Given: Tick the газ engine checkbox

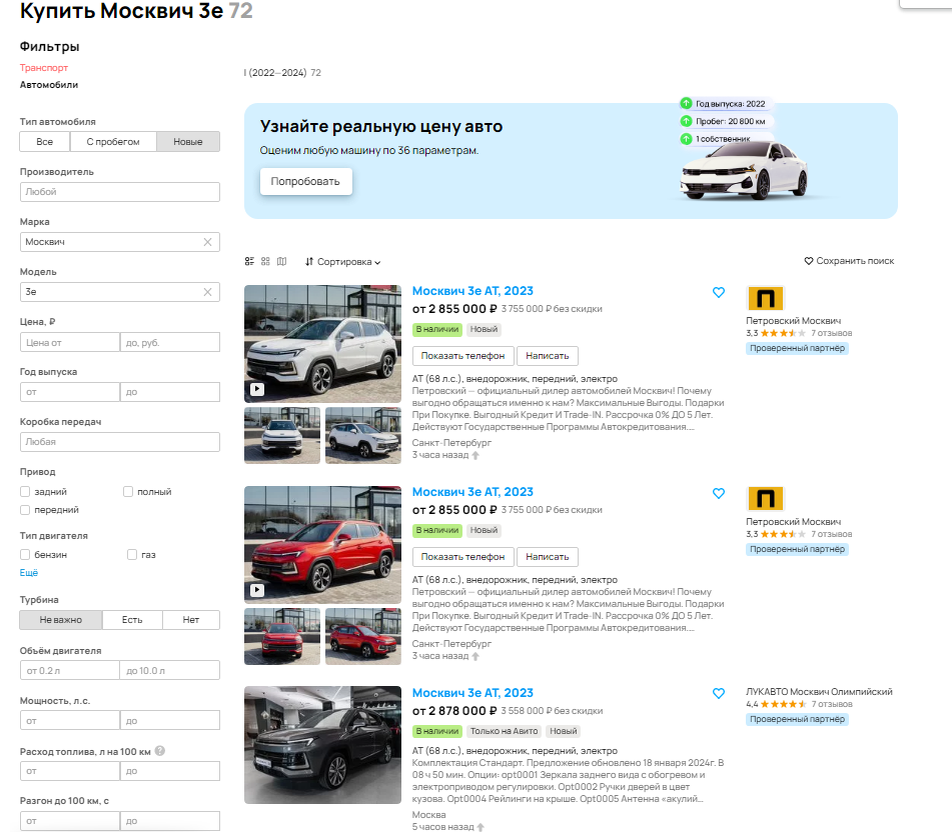Looking at the screenshot, I should (132, 554).
